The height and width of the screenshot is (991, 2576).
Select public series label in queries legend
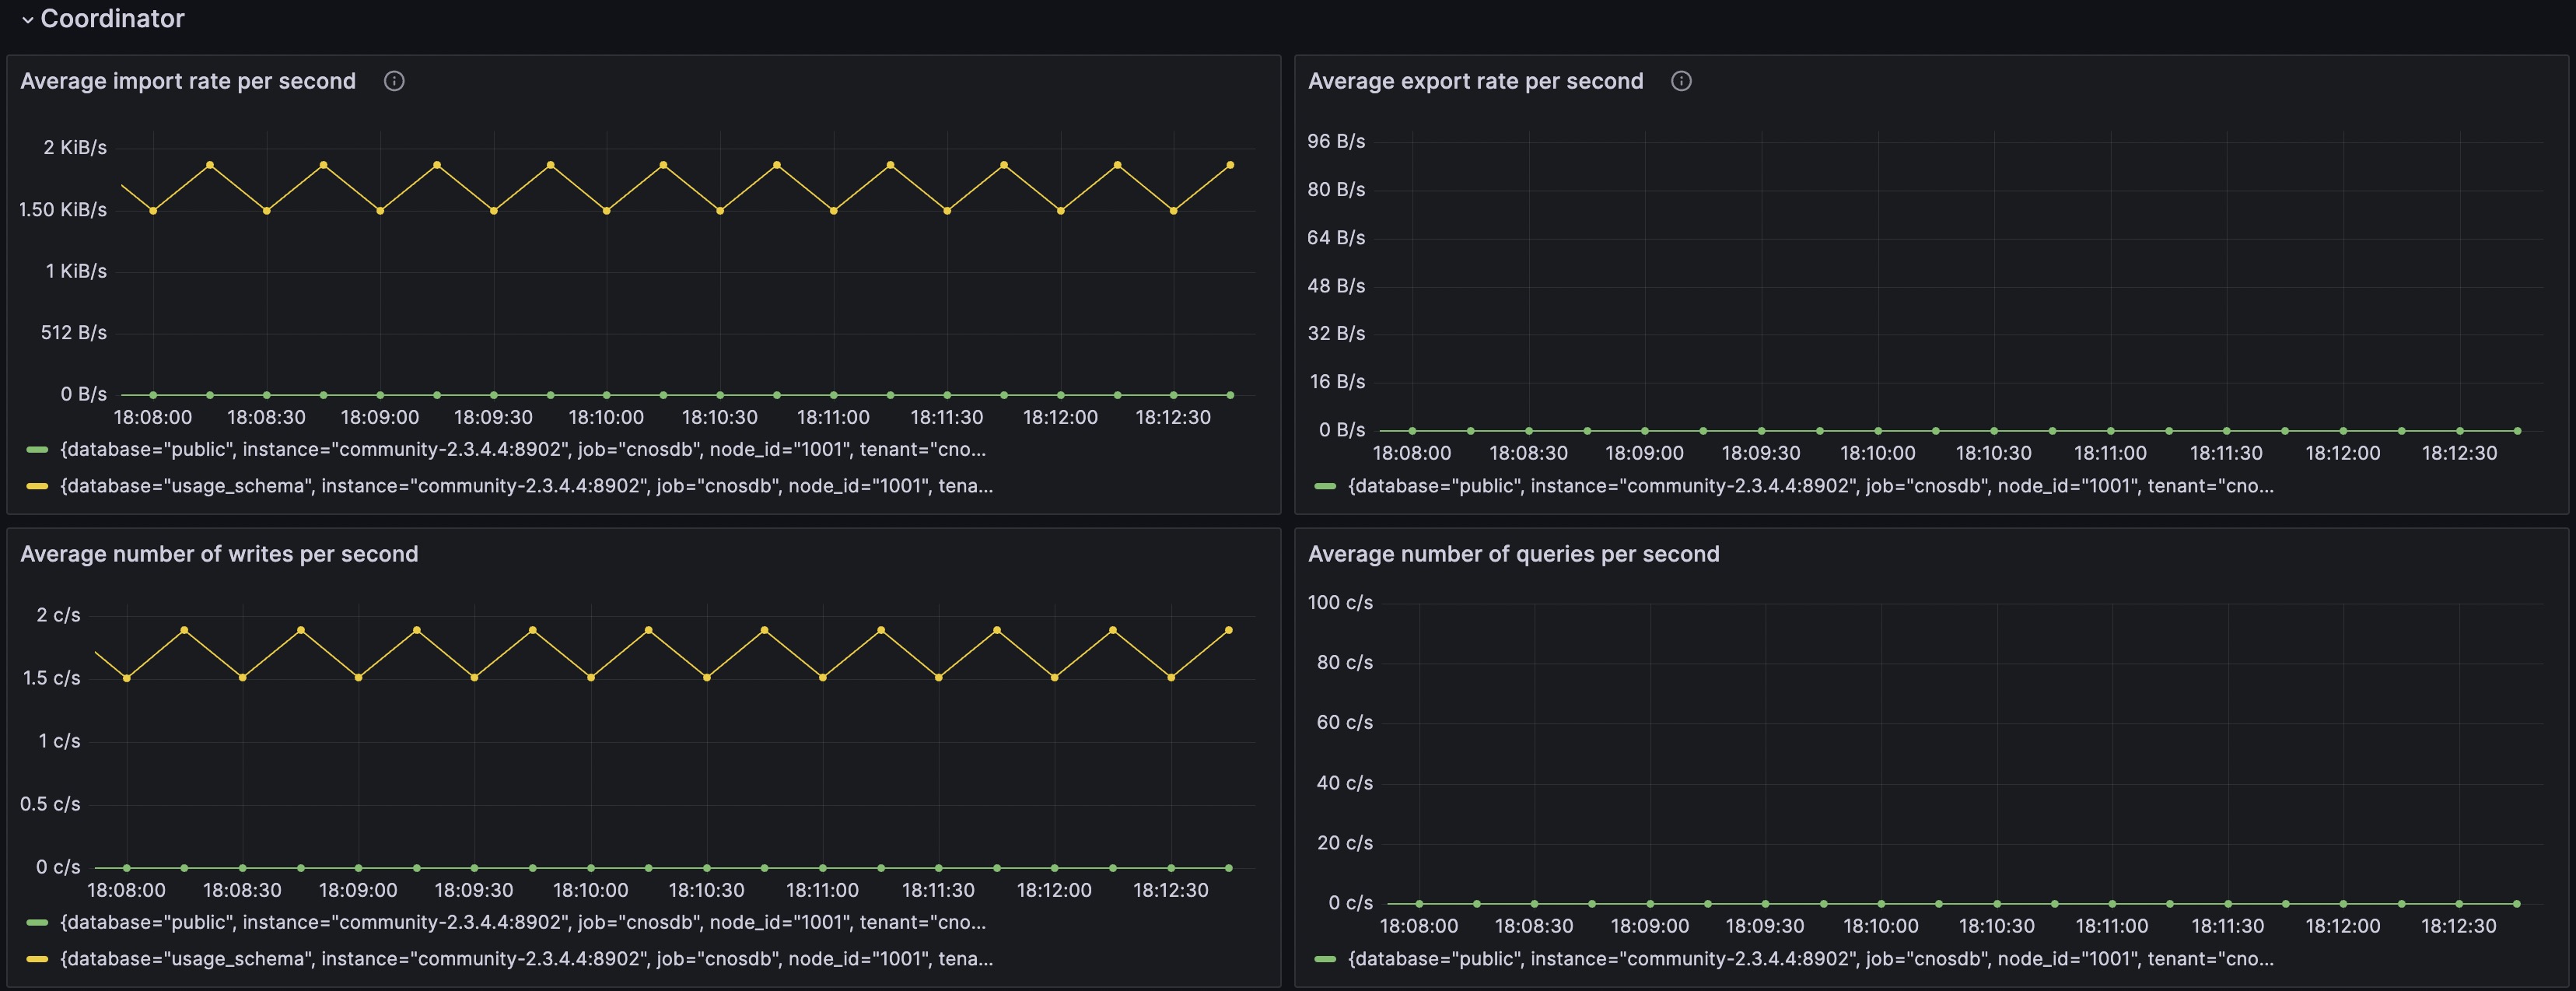[1811, 959]
